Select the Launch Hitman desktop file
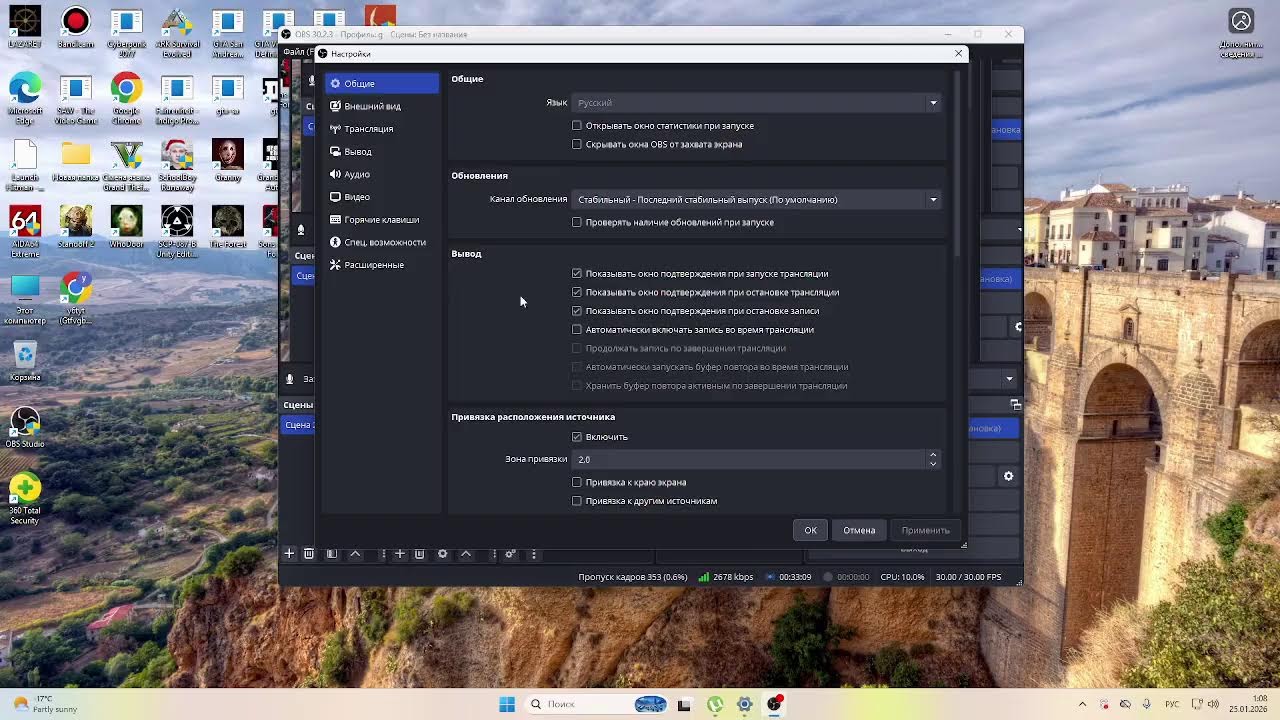This screenshot has width=1280, height=720. 25,166
